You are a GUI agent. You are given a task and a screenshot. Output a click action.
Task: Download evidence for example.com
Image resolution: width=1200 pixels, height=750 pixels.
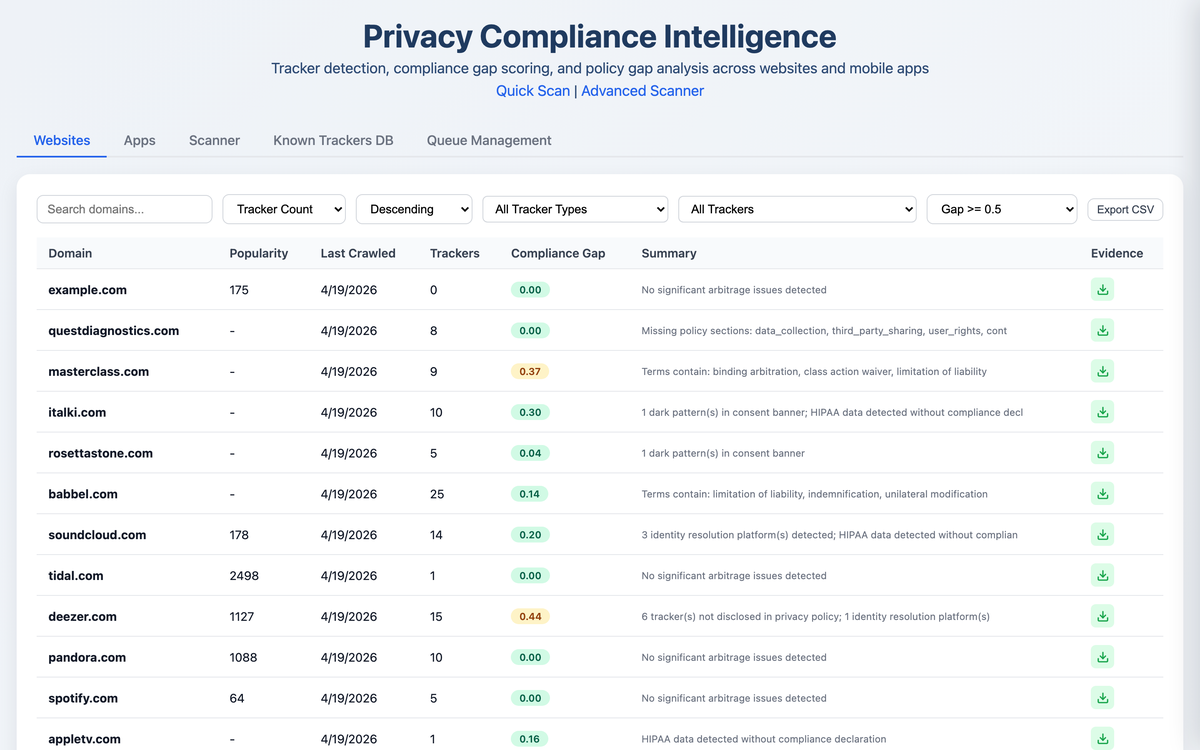pos(1102,289)
